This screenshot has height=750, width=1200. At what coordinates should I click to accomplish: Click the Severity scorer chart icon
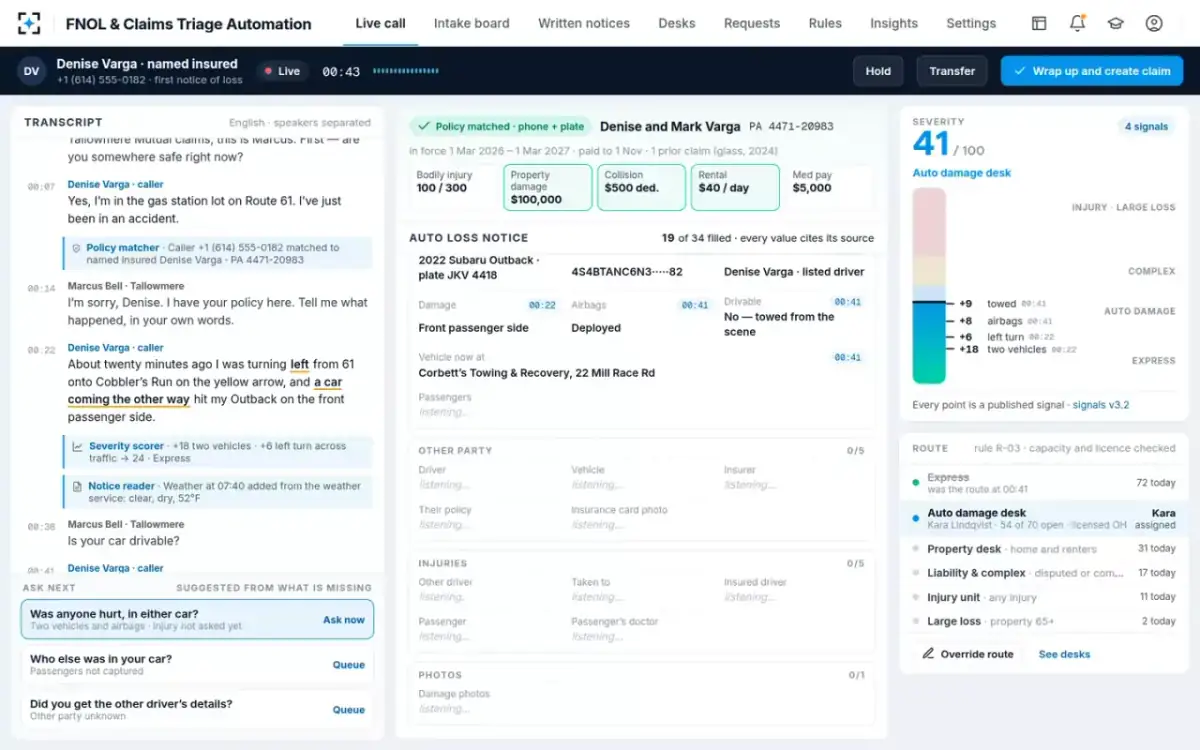click(x=78, y=446)
